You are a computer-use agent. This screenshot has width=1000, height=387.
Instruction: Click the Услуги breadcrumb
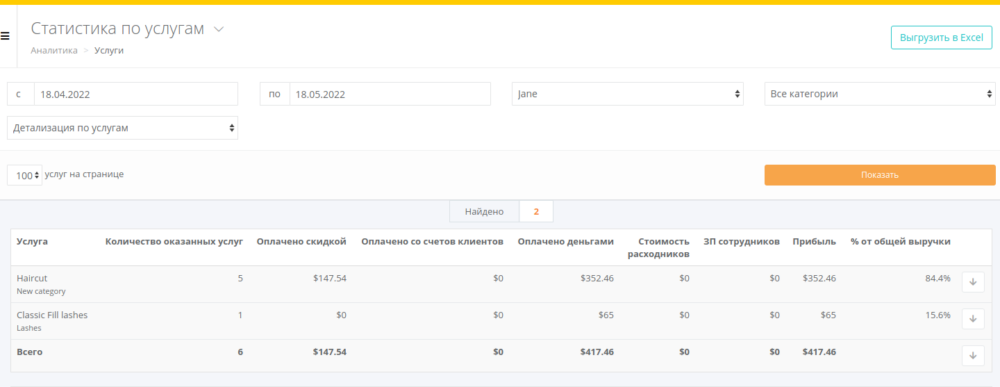click(109, 50)
